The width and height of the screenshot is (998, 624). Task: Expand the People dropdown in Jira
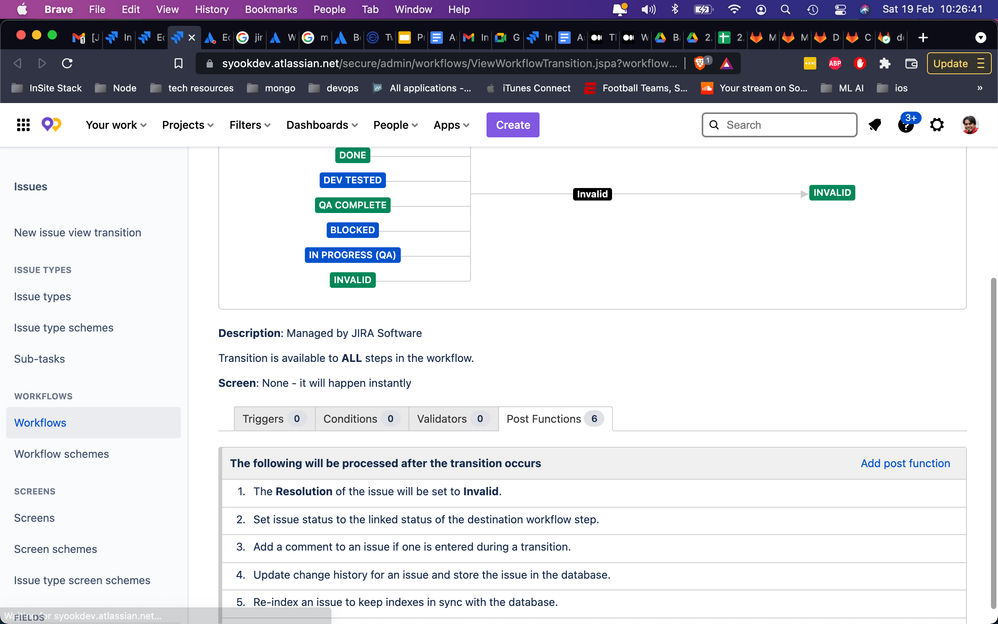pos(395,125)
